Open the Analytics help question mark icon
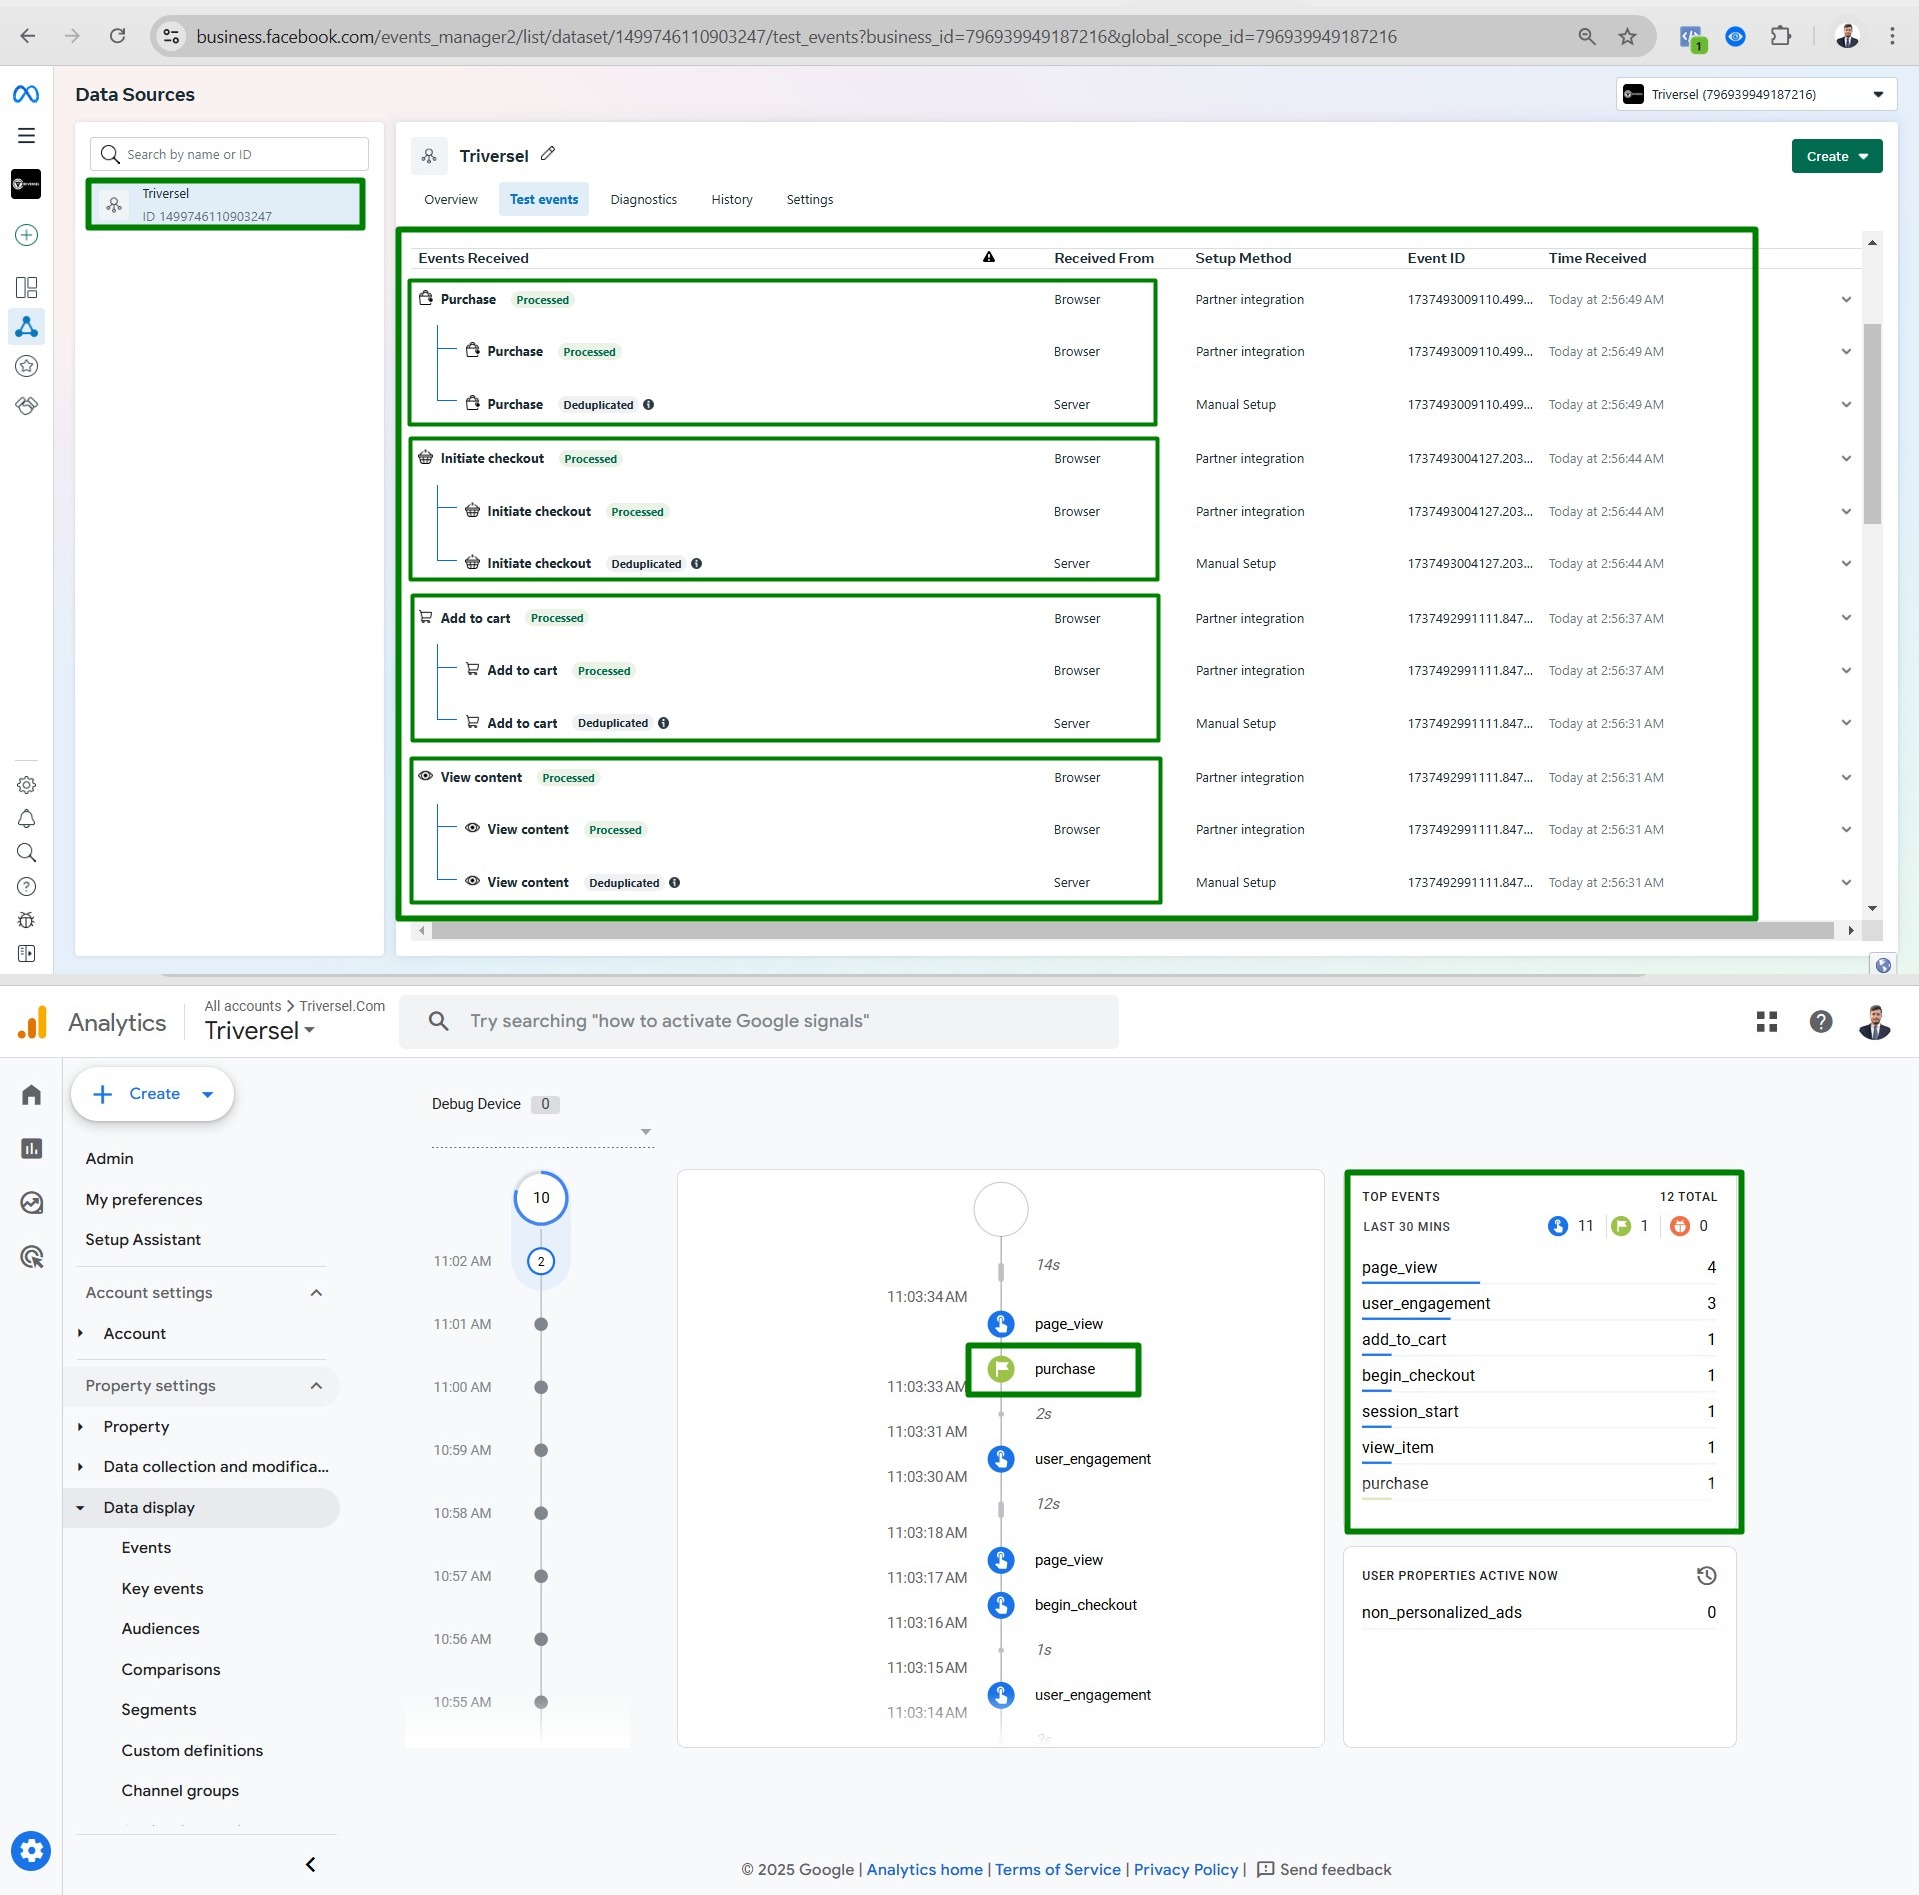Screen dimensions: 1919x1895 (x=1821, y=1021)
